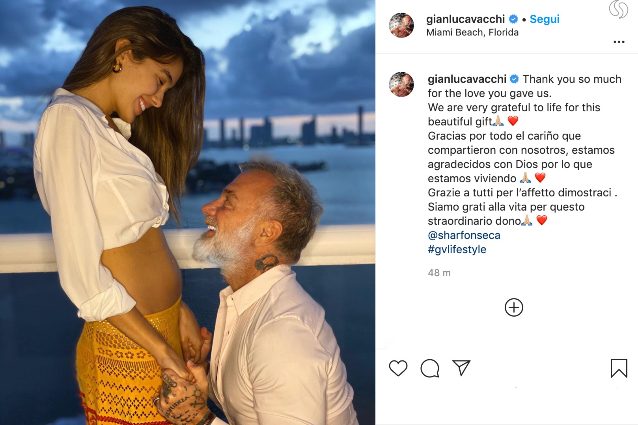Click the caption profile avatar
The width and height of the screenshot is (638, 425).
402,85
